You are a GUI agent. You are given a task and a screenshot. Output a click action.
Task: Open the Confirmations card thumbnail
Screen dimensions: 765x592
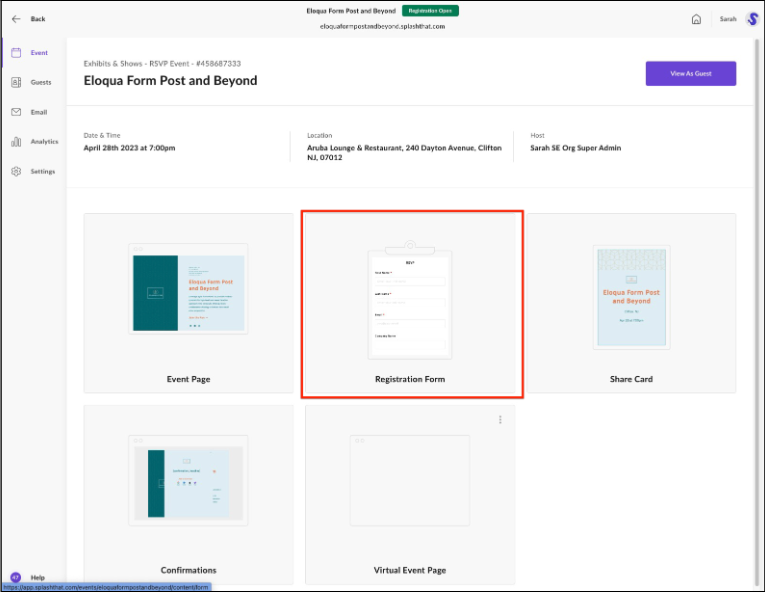188,480
